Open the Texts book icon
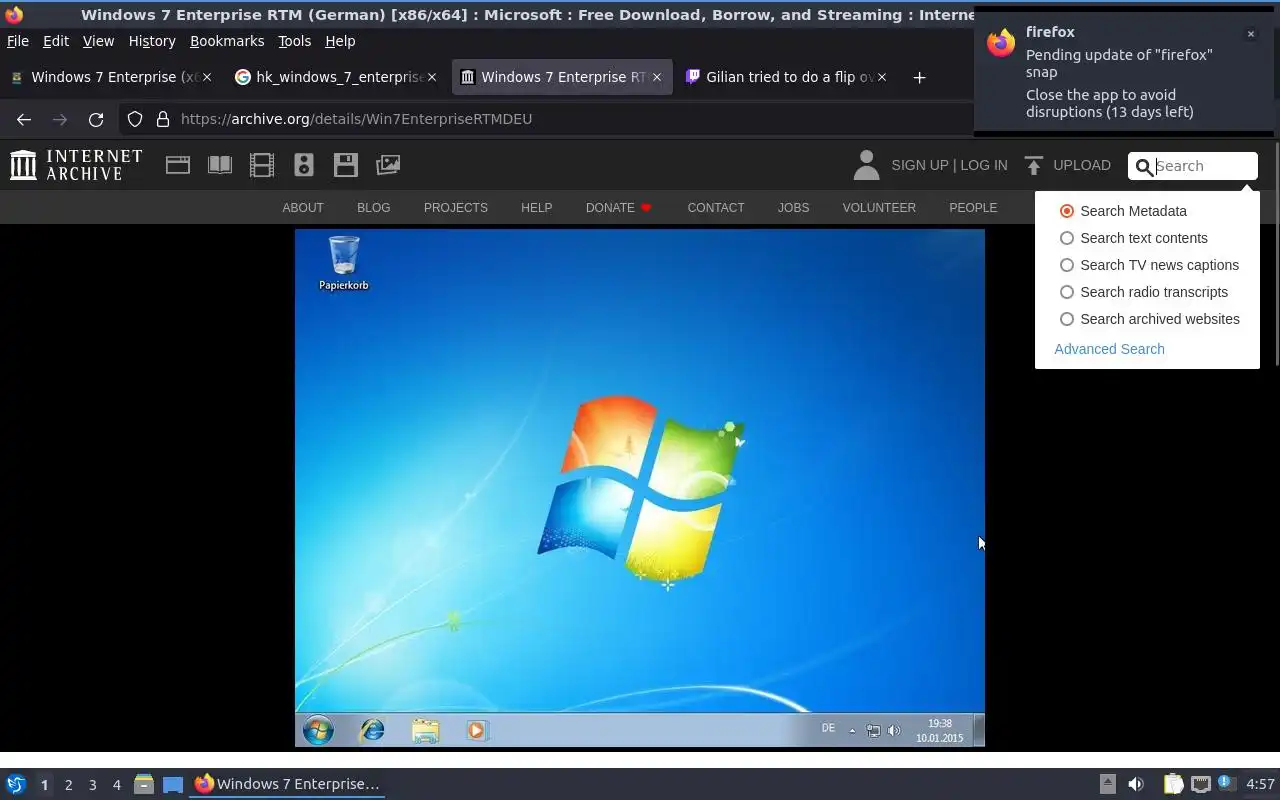The image size is (1280, 800). pyautogui.click(x=220, y=165)
